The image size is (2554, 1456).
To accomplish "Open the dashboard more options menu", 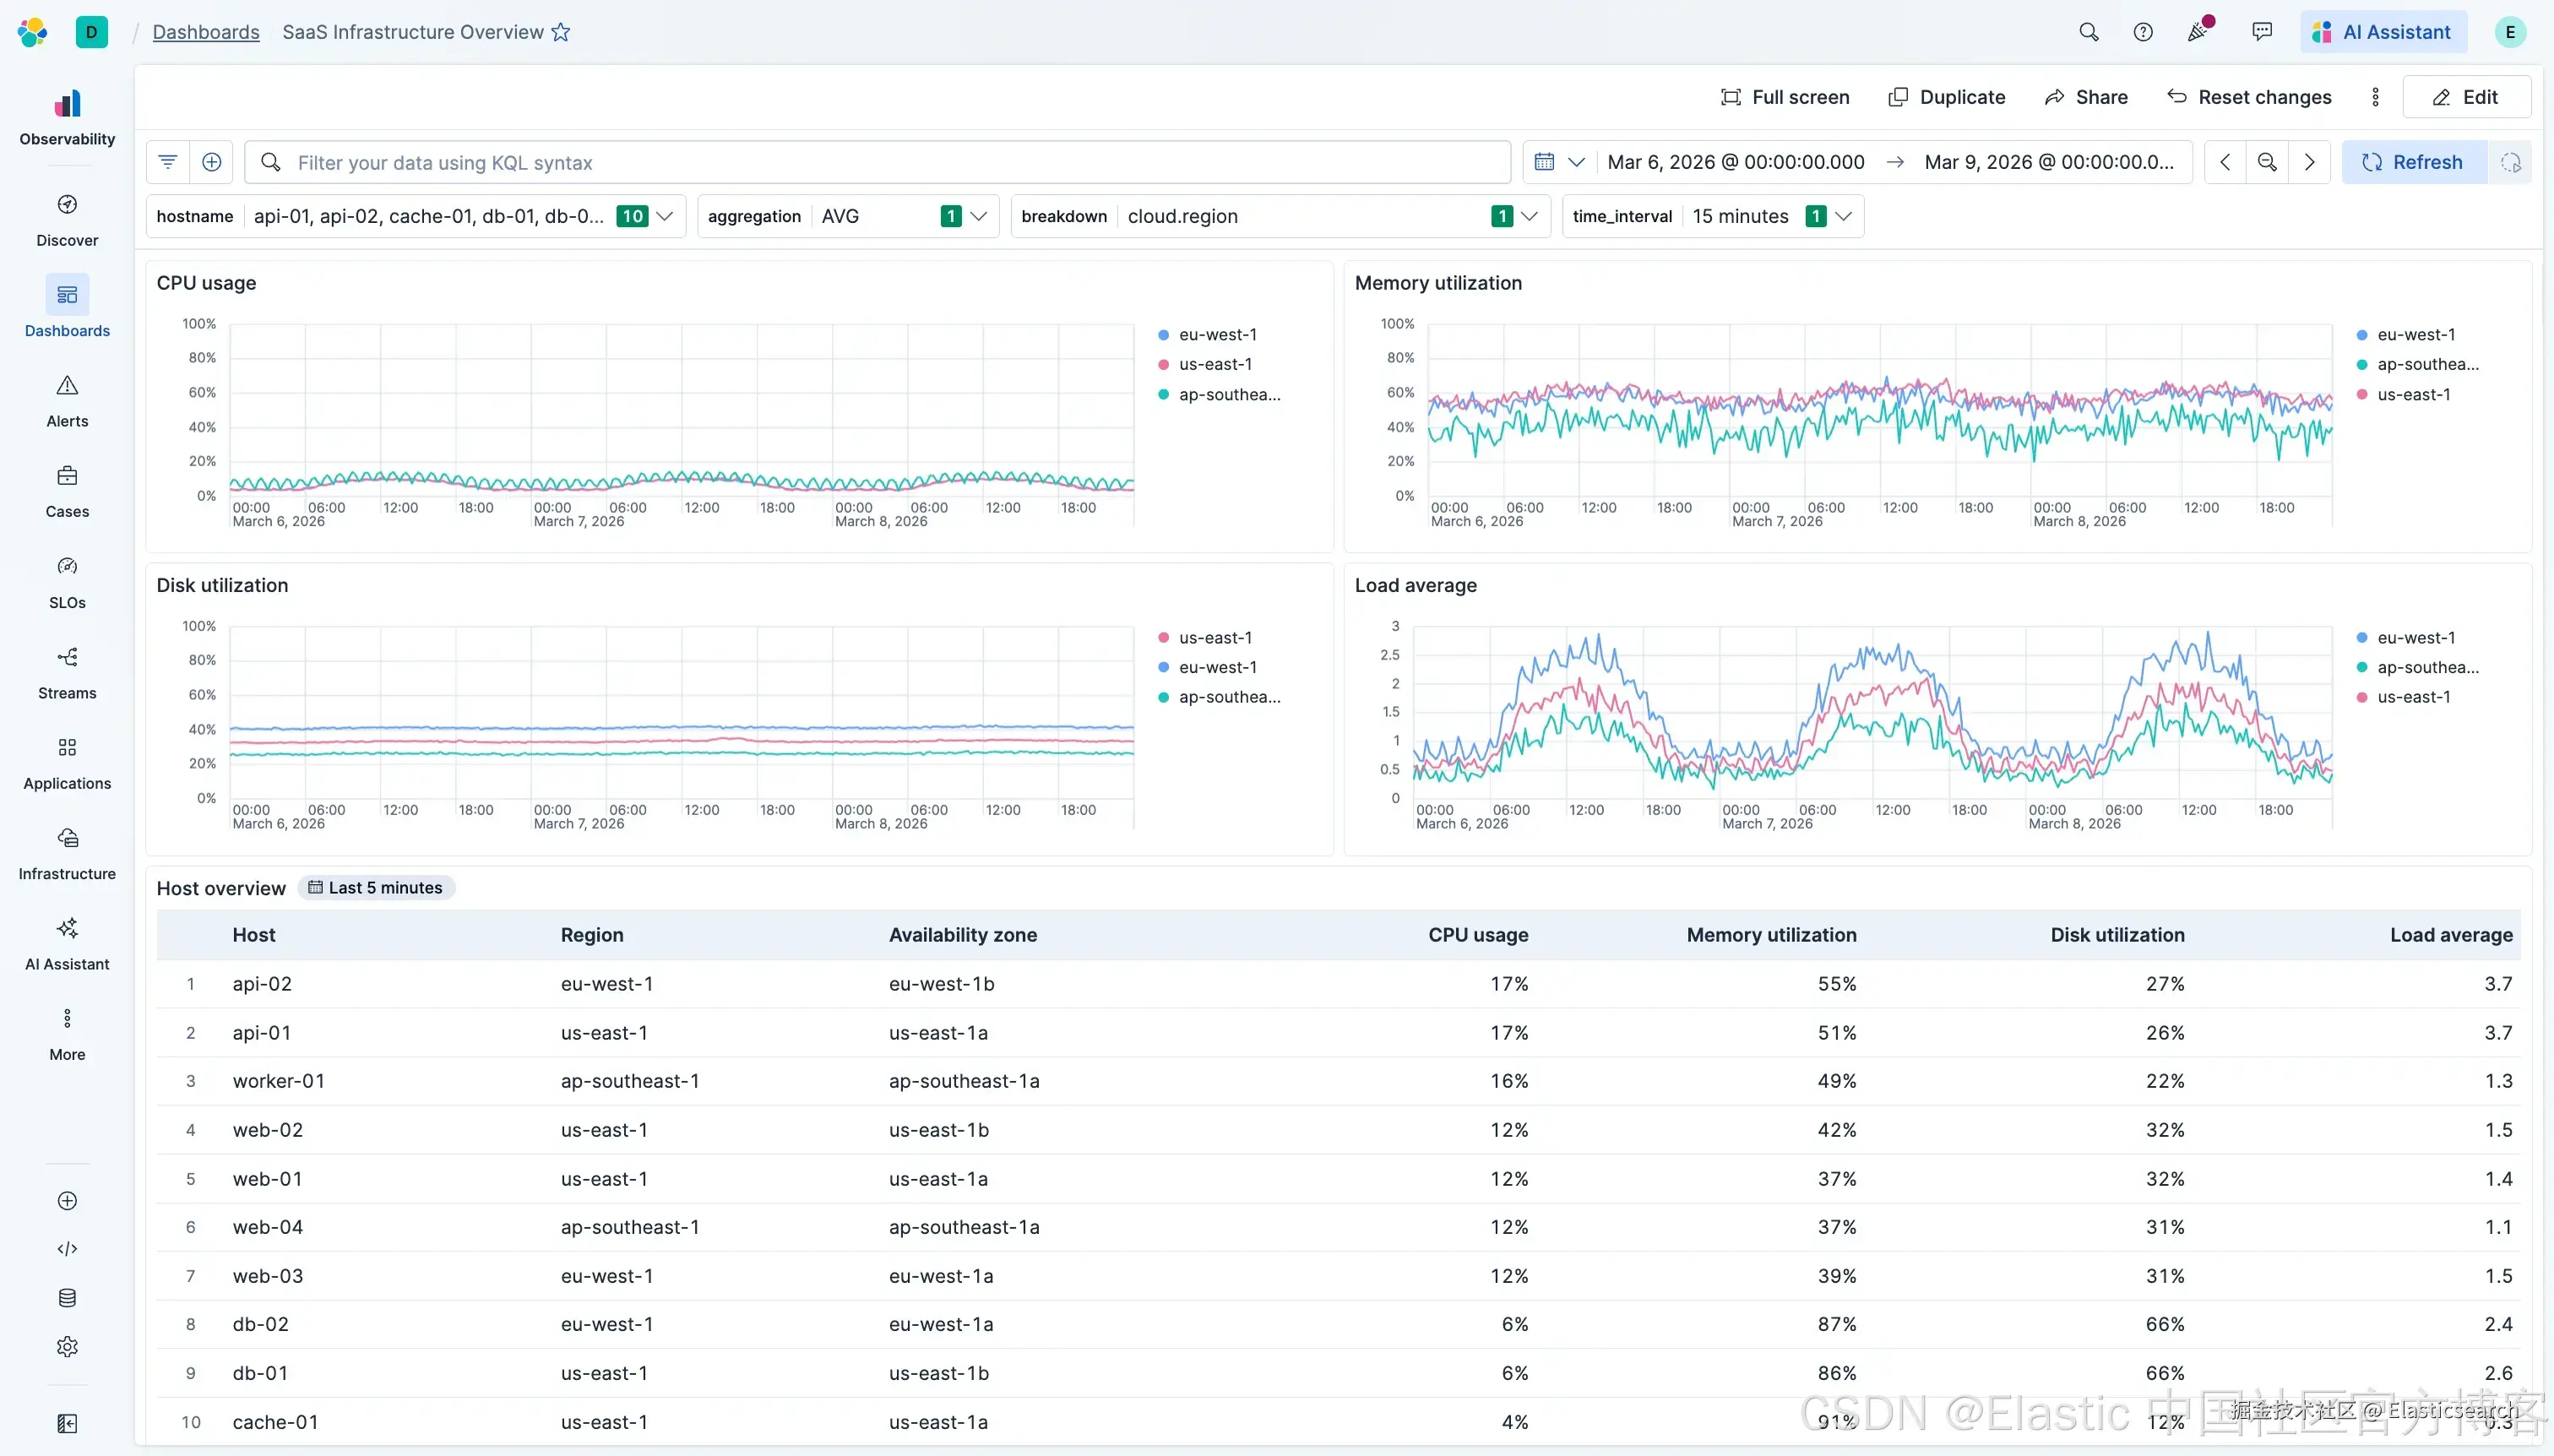I will [x=2375, y=97].
